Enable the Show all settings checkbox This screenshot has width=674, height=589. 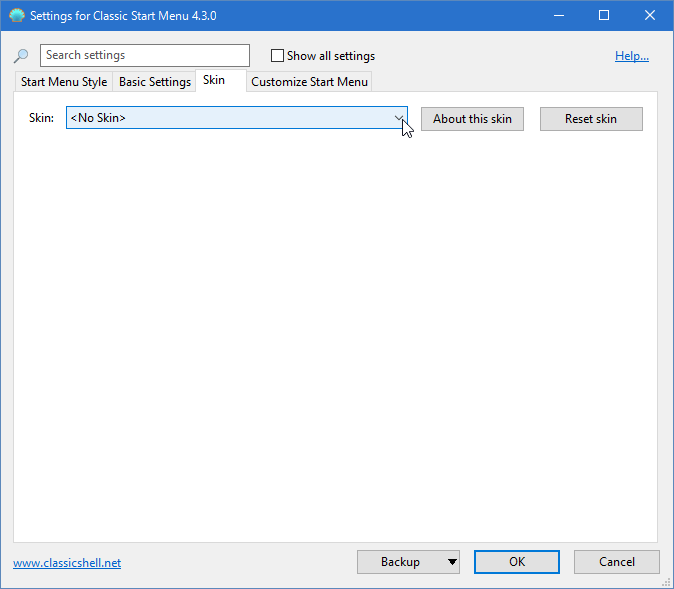[x=278, y=56]
